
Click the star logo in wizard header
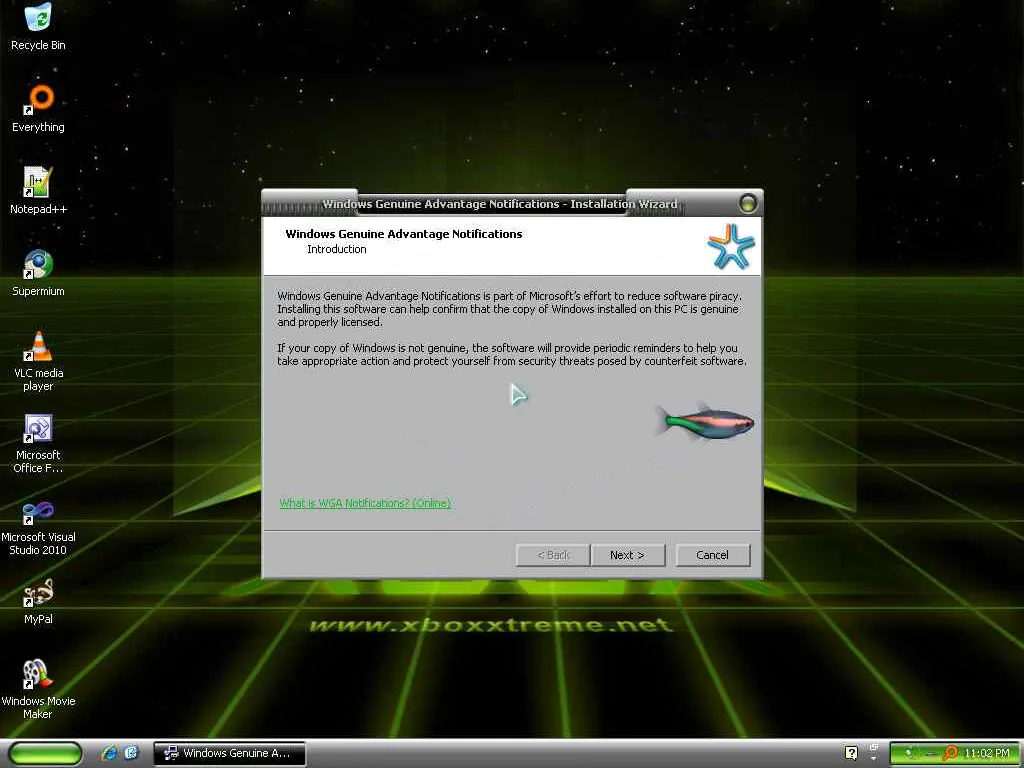pyautogui.click(x=731, y=246)
